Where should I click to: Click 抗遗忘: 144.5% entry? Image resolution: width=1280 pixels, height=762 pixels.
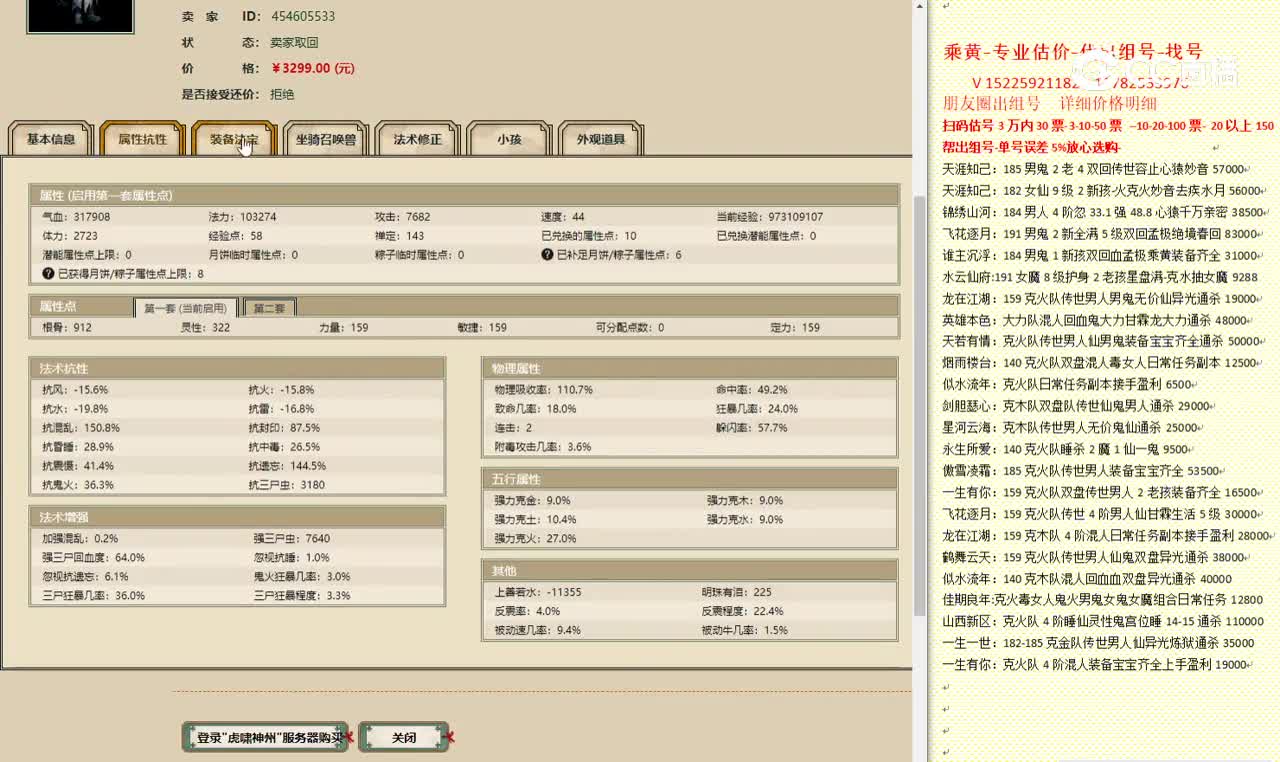coord(287,465)
